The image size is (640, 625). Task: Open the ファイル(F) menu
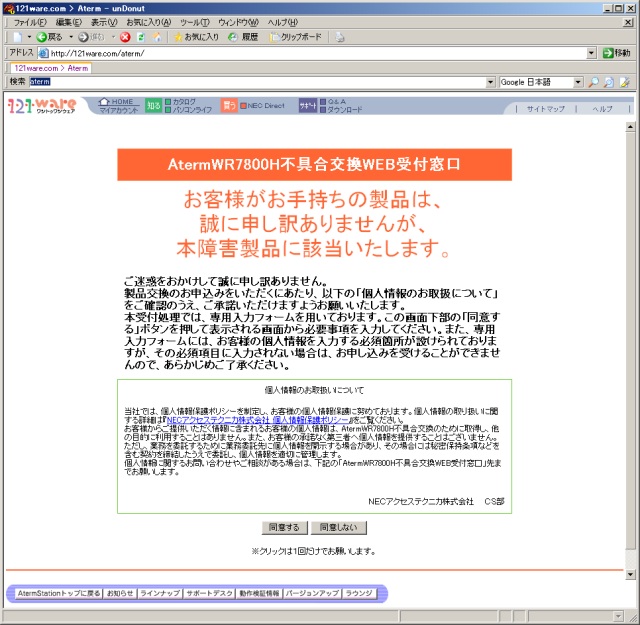(x=30, y=22)
